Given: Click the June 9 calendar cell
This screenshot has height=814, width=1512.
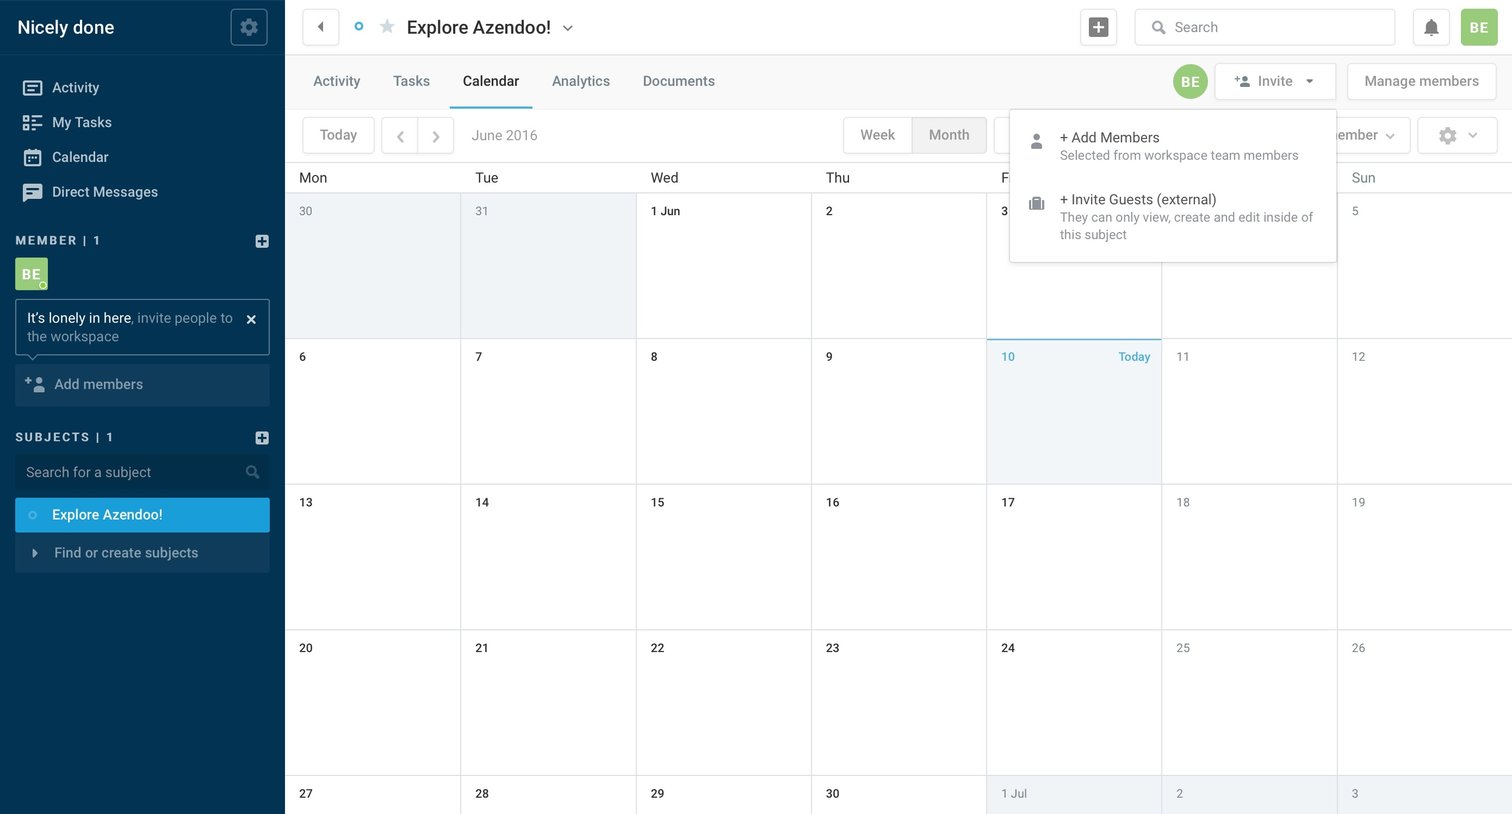Looking at the screenshot, I should pos(899,412).
